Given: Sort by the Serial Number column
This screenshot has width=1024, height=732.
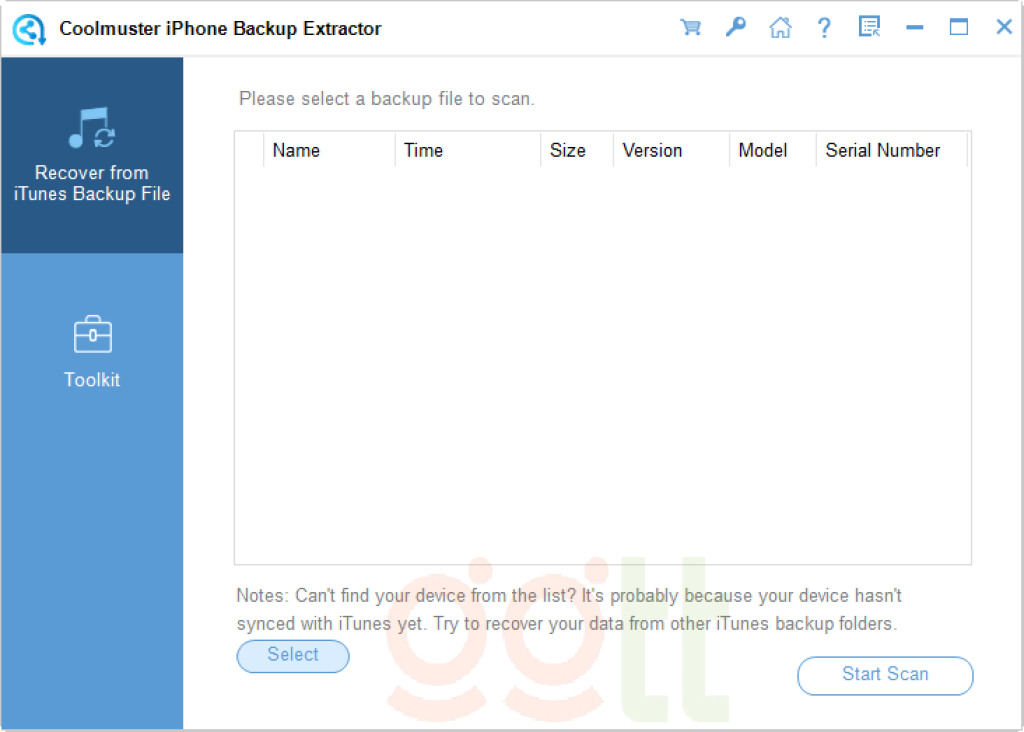Looking at the screenshot, I should 883,150.
